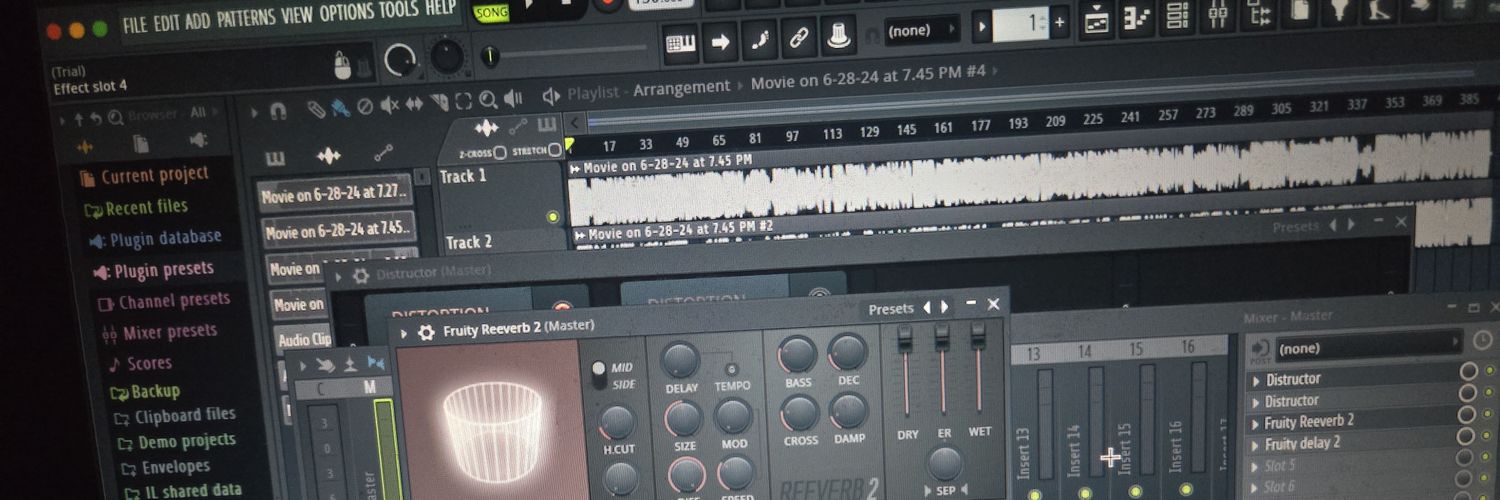Screen dimensions: 1500x500
Task: Open the Fruity Reeverb 2 window menu arrow
Action: coord(404,334)
